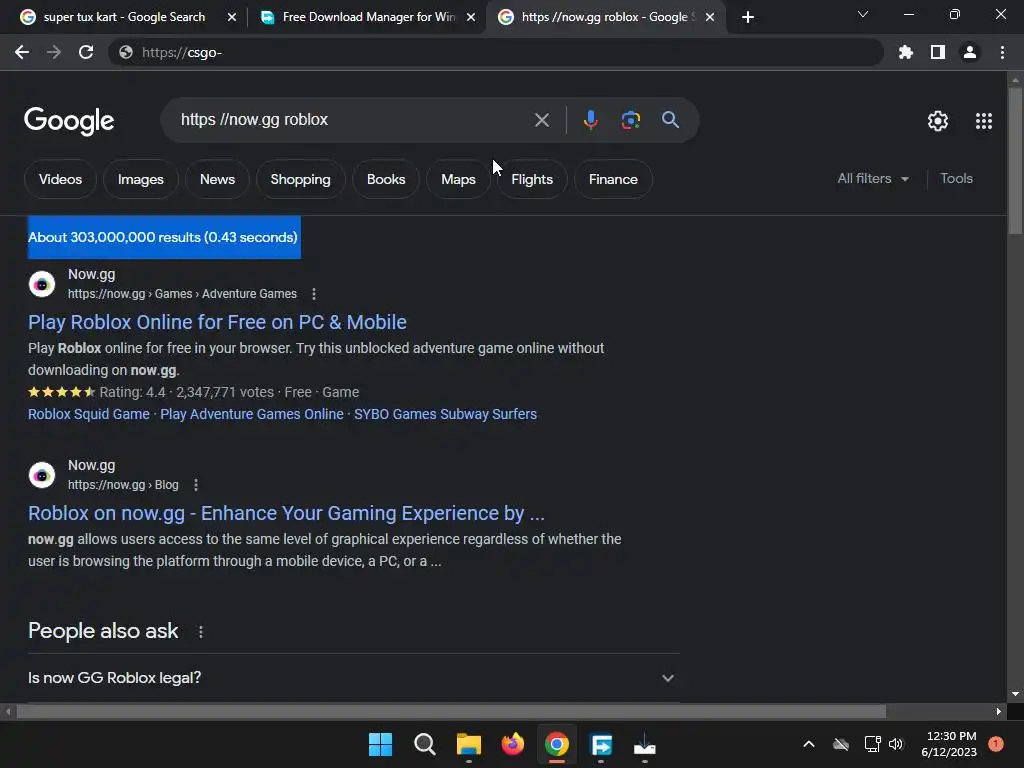Expand 'Is now GG Roblox legal?' question
Image resolution: width=1024 pixels, height=768 pixels.
point(353,678)
